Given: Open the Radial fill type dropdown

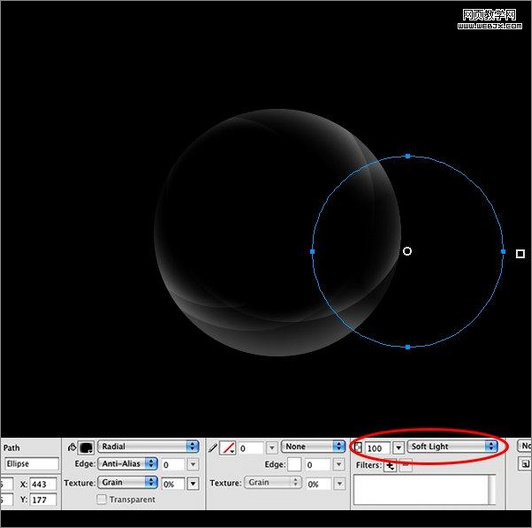Looking at the screenshot, I should 148,446.
